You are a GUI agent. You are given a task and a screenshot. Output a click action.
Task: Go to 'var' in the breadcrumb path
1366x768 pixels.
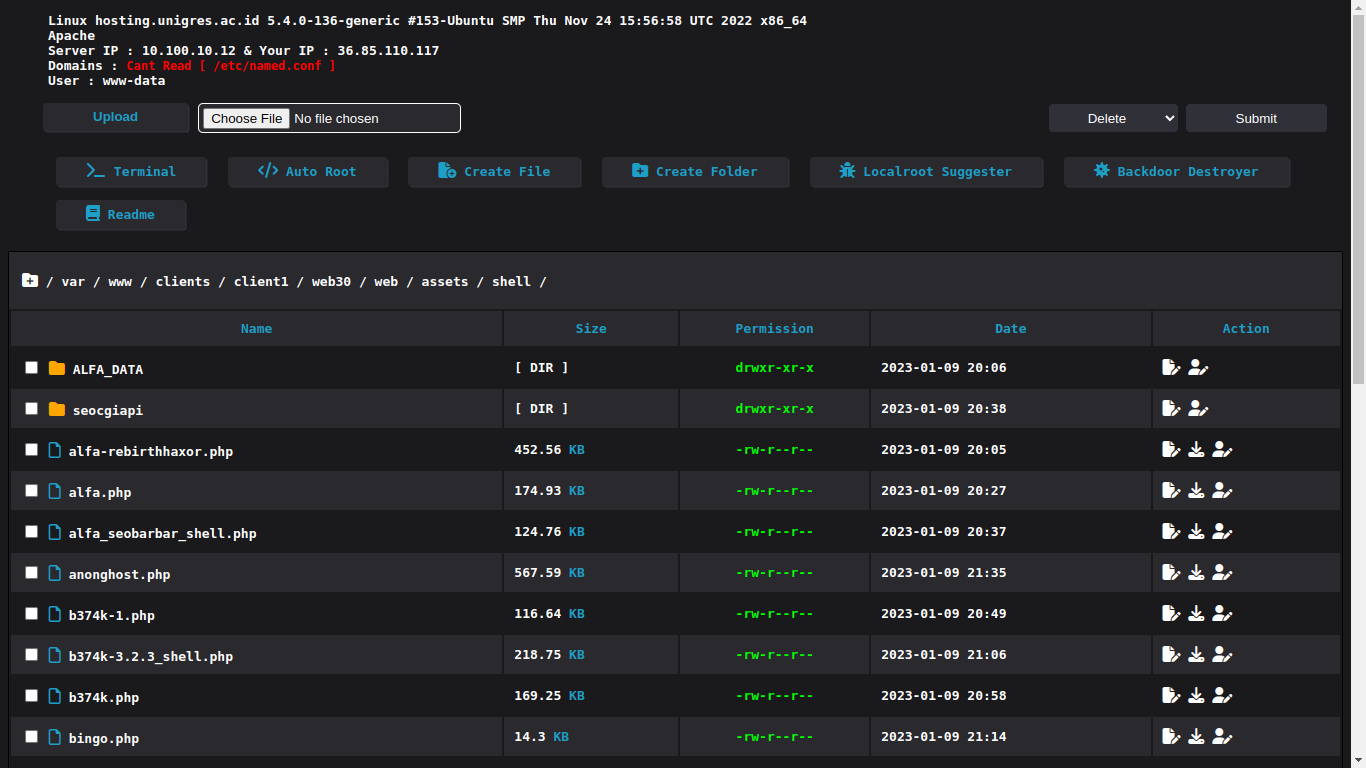tap(73, 282)
